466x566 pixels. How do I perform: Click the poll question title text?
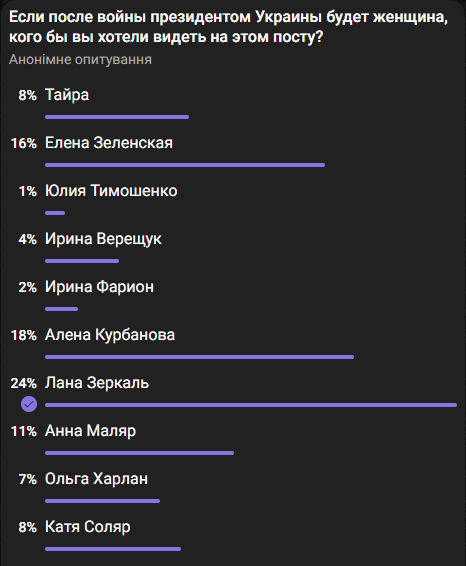click(228, 27)
